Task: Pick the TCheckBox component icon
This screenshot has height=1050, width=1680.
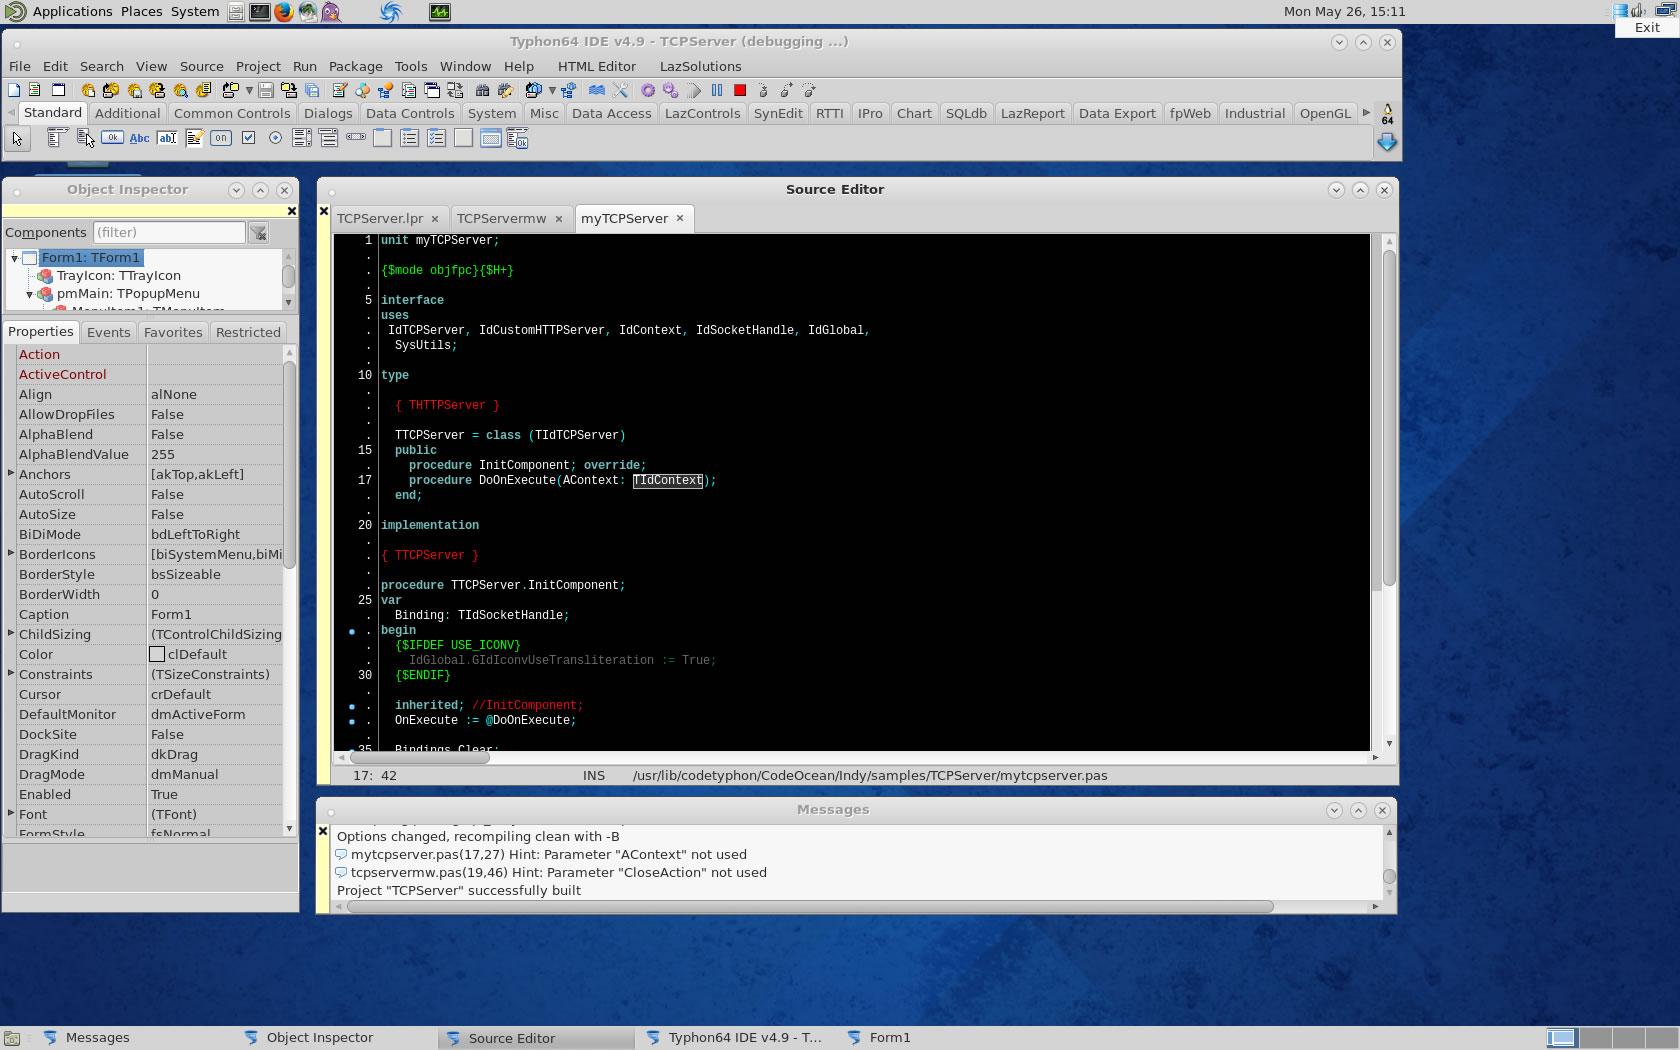Action: 248,137
